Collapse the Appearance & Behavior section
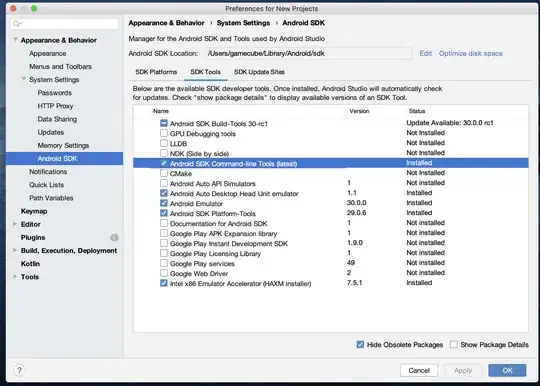The width and height of the screenshot is (540, 386). coord(15,40)
